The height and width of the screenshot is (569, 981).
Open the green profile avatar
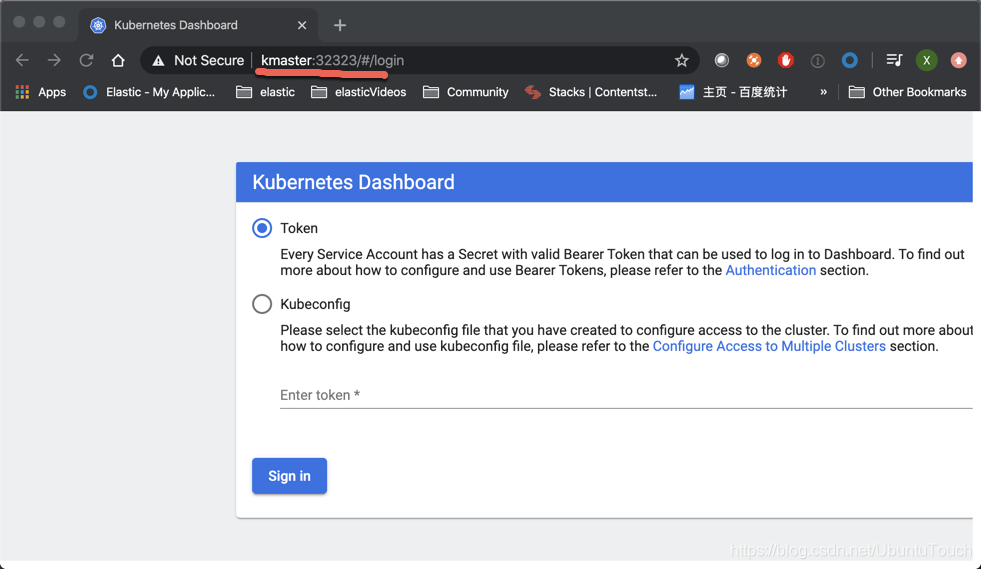point(926,61)
